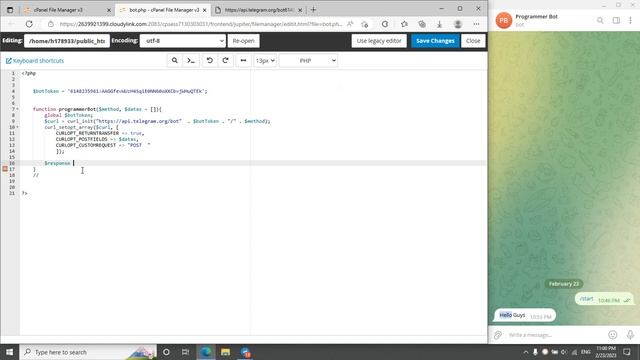Open the utf-8 encoding dropdown
640x360 pixels.
tap(182, 41)
